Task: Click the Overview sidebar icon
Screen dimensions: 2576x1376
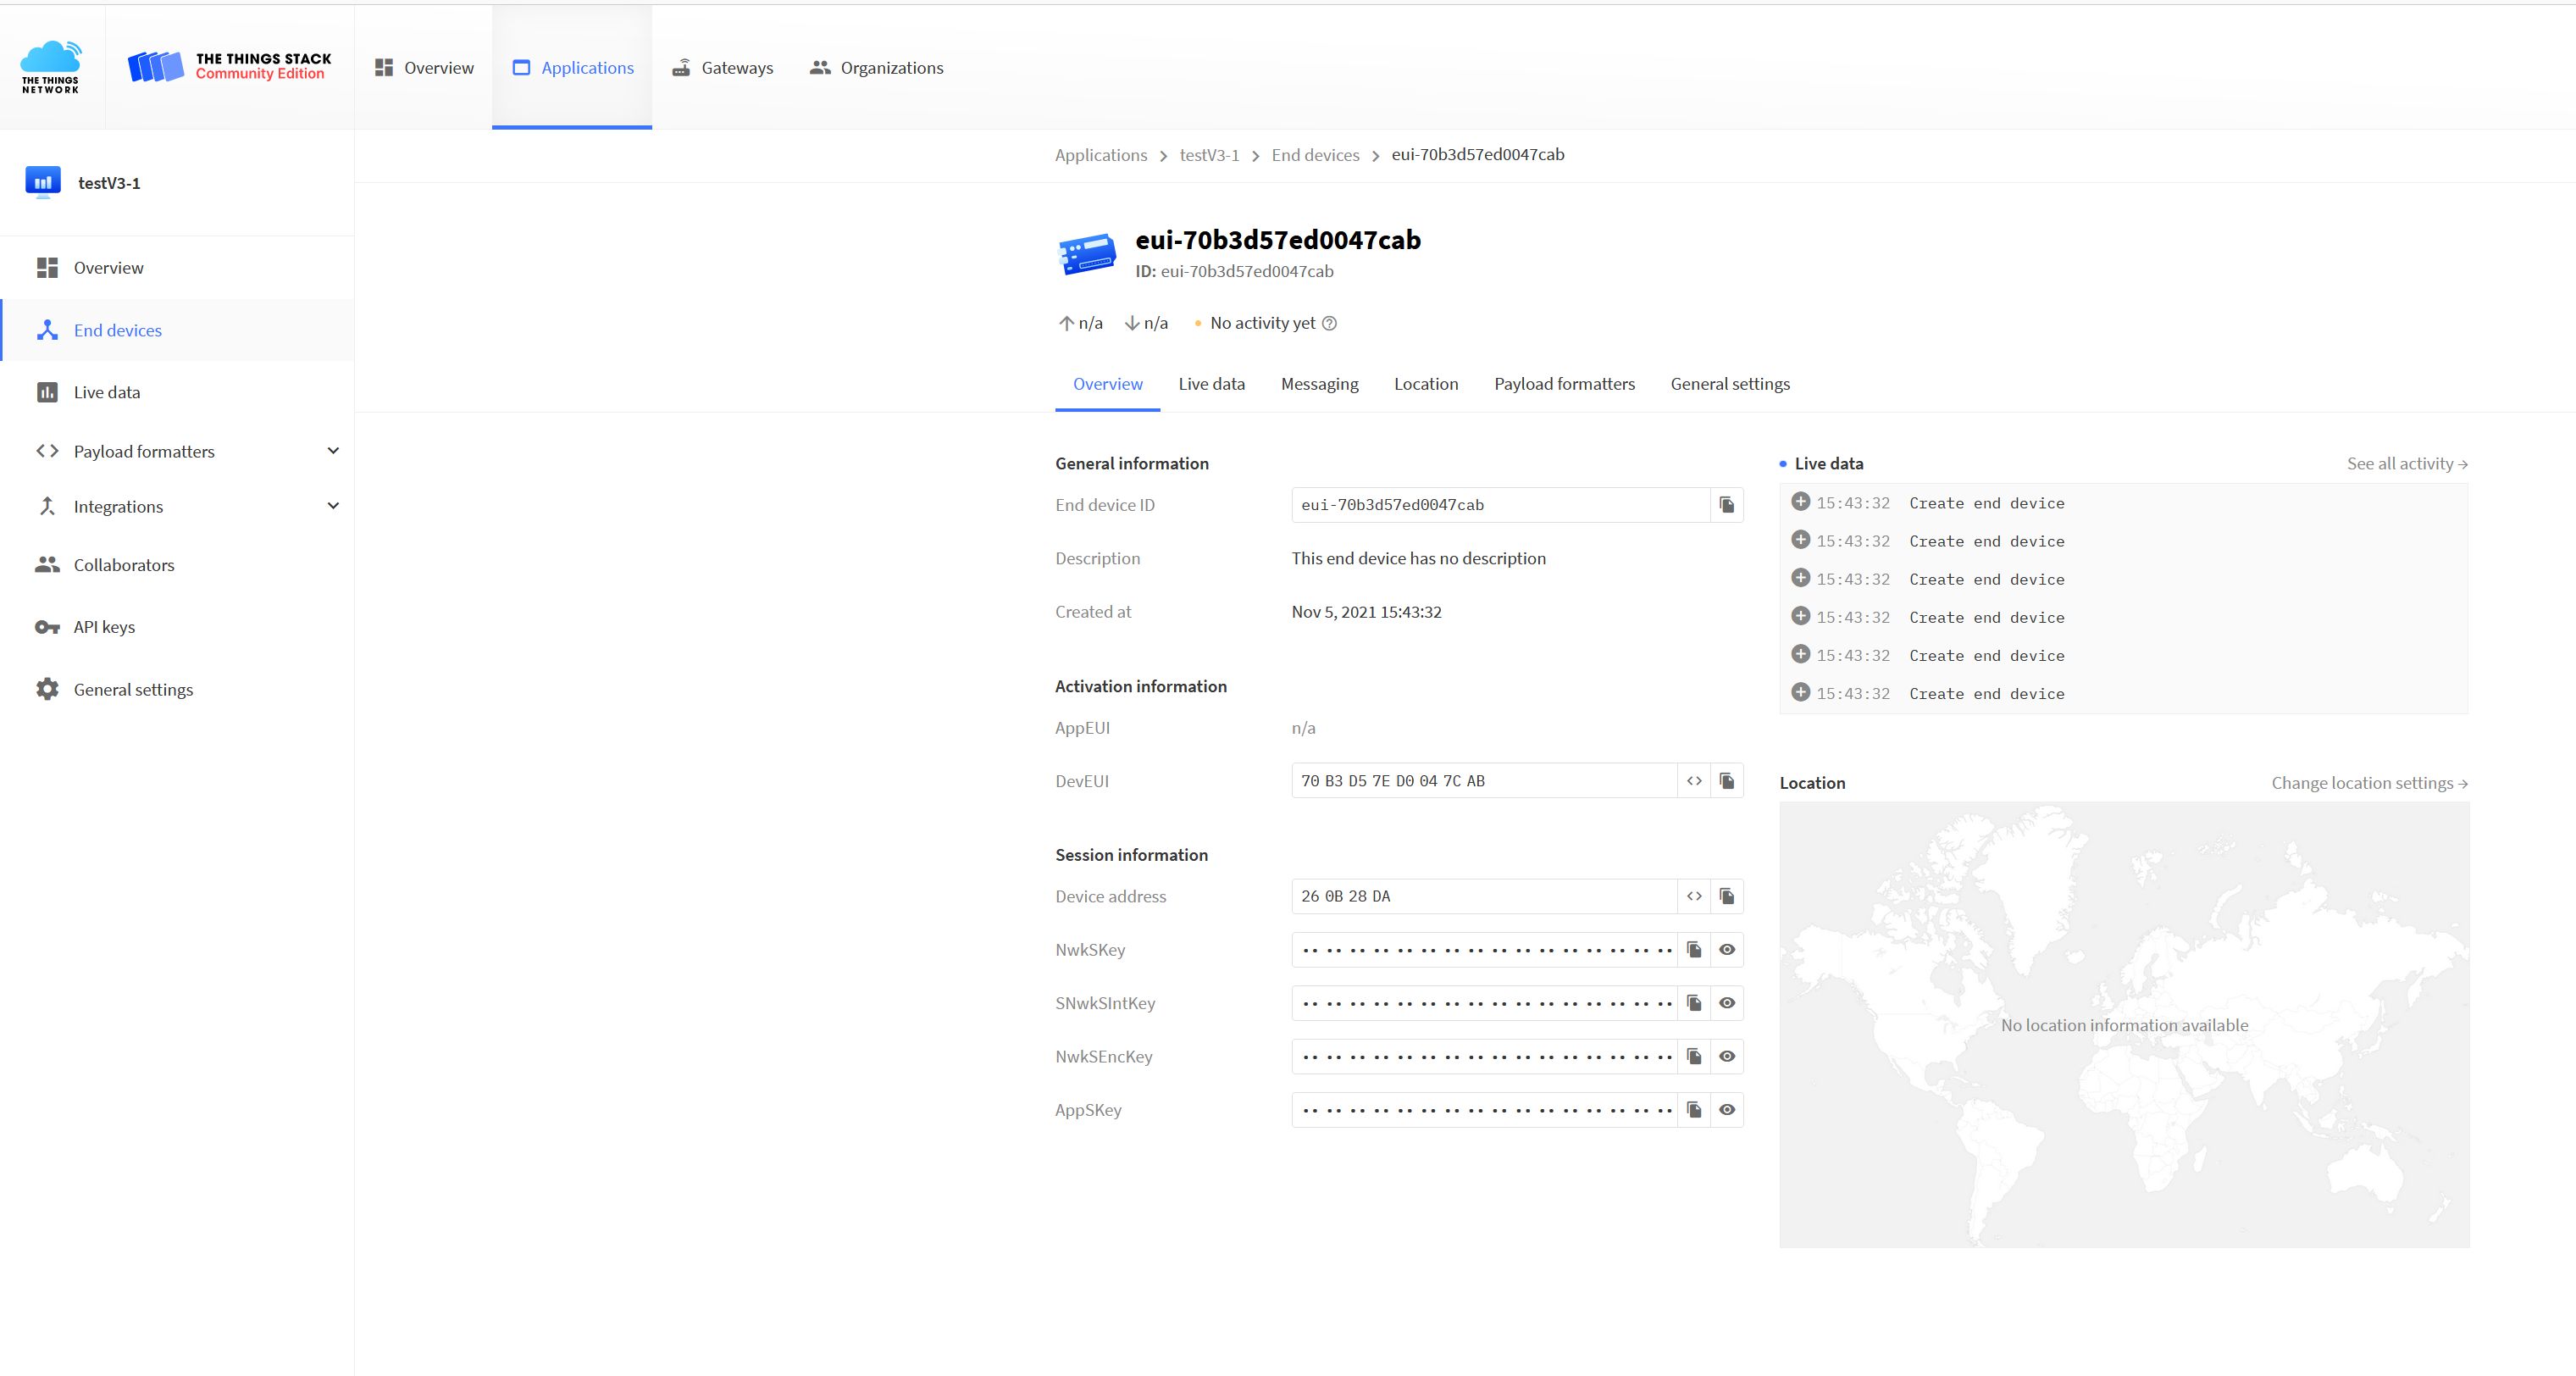Action: point(47,268)
